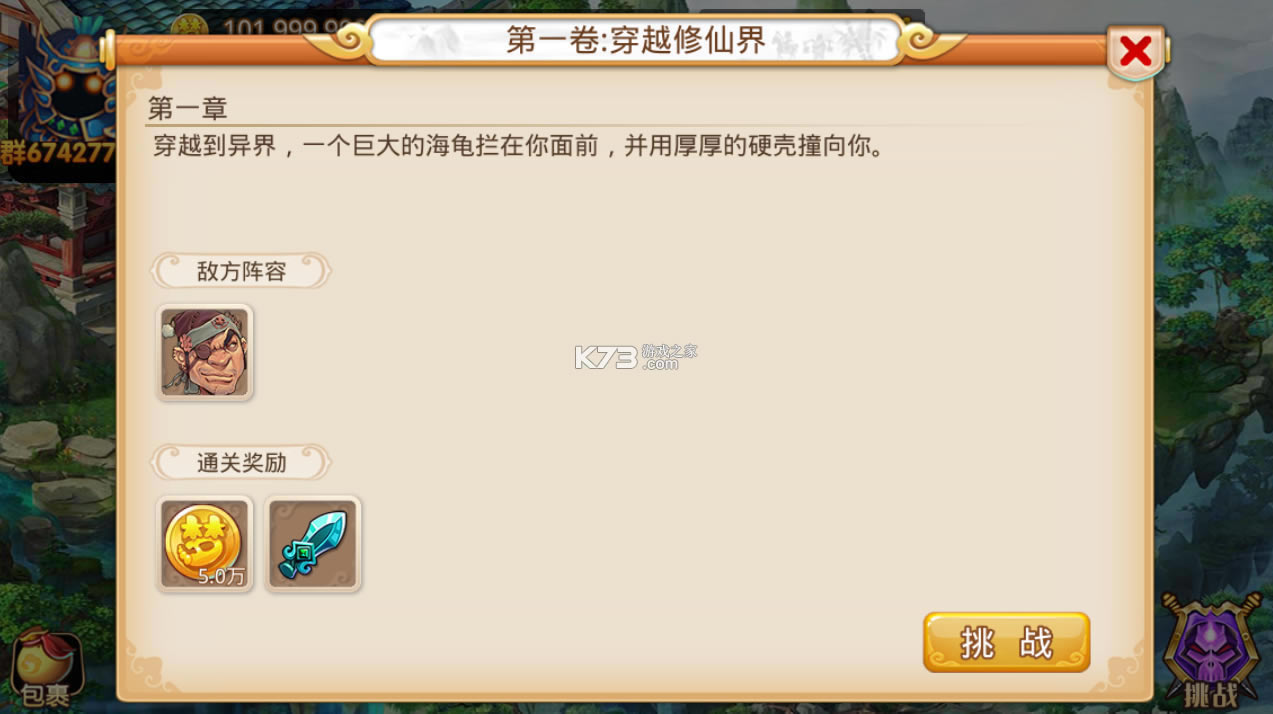The height and width of the screenshot is (714, 1273).
Task: Click the golden swirl right of title
Action: (x=931, y=41)
